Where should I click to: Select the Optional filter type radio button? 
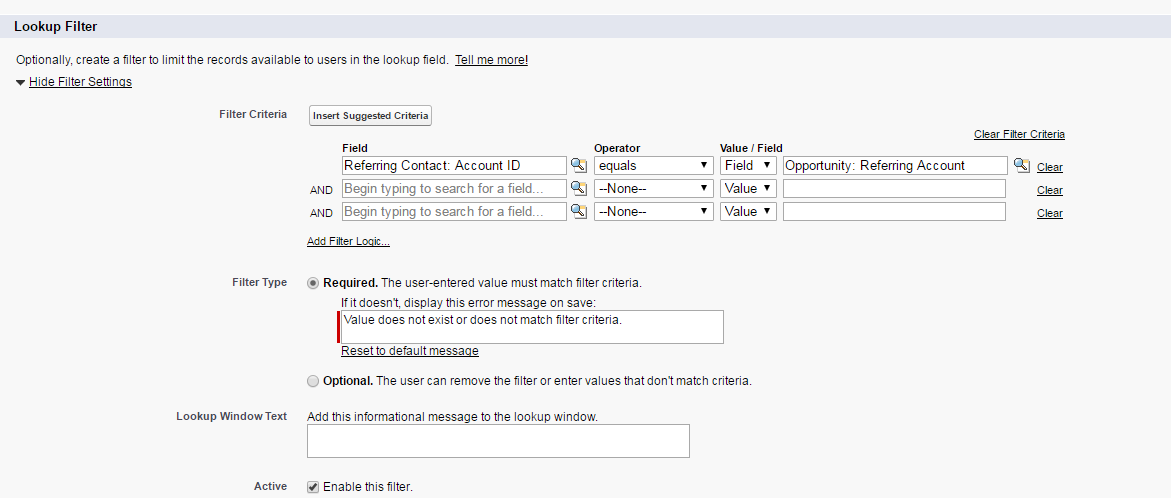(x=314, y=381)
